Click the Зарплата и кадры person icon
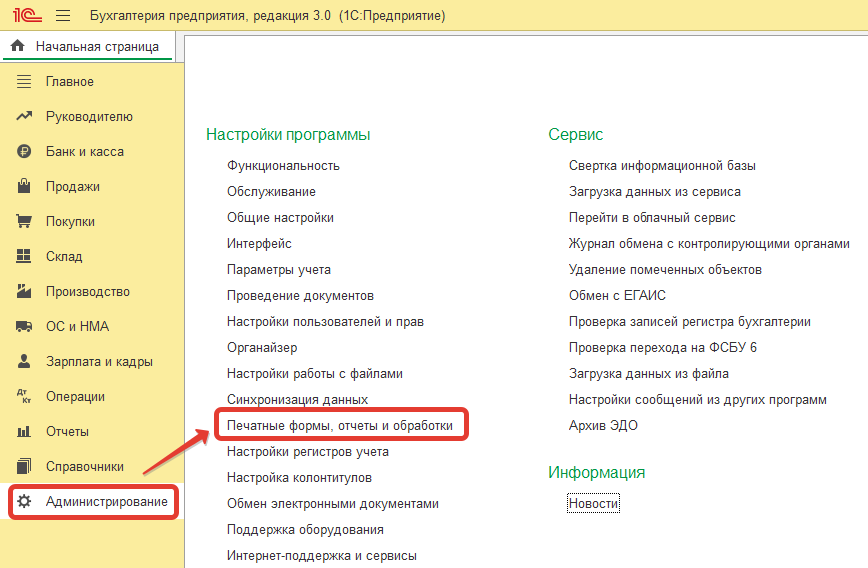Screen dimensions: 868x568 tap(24, 361)
